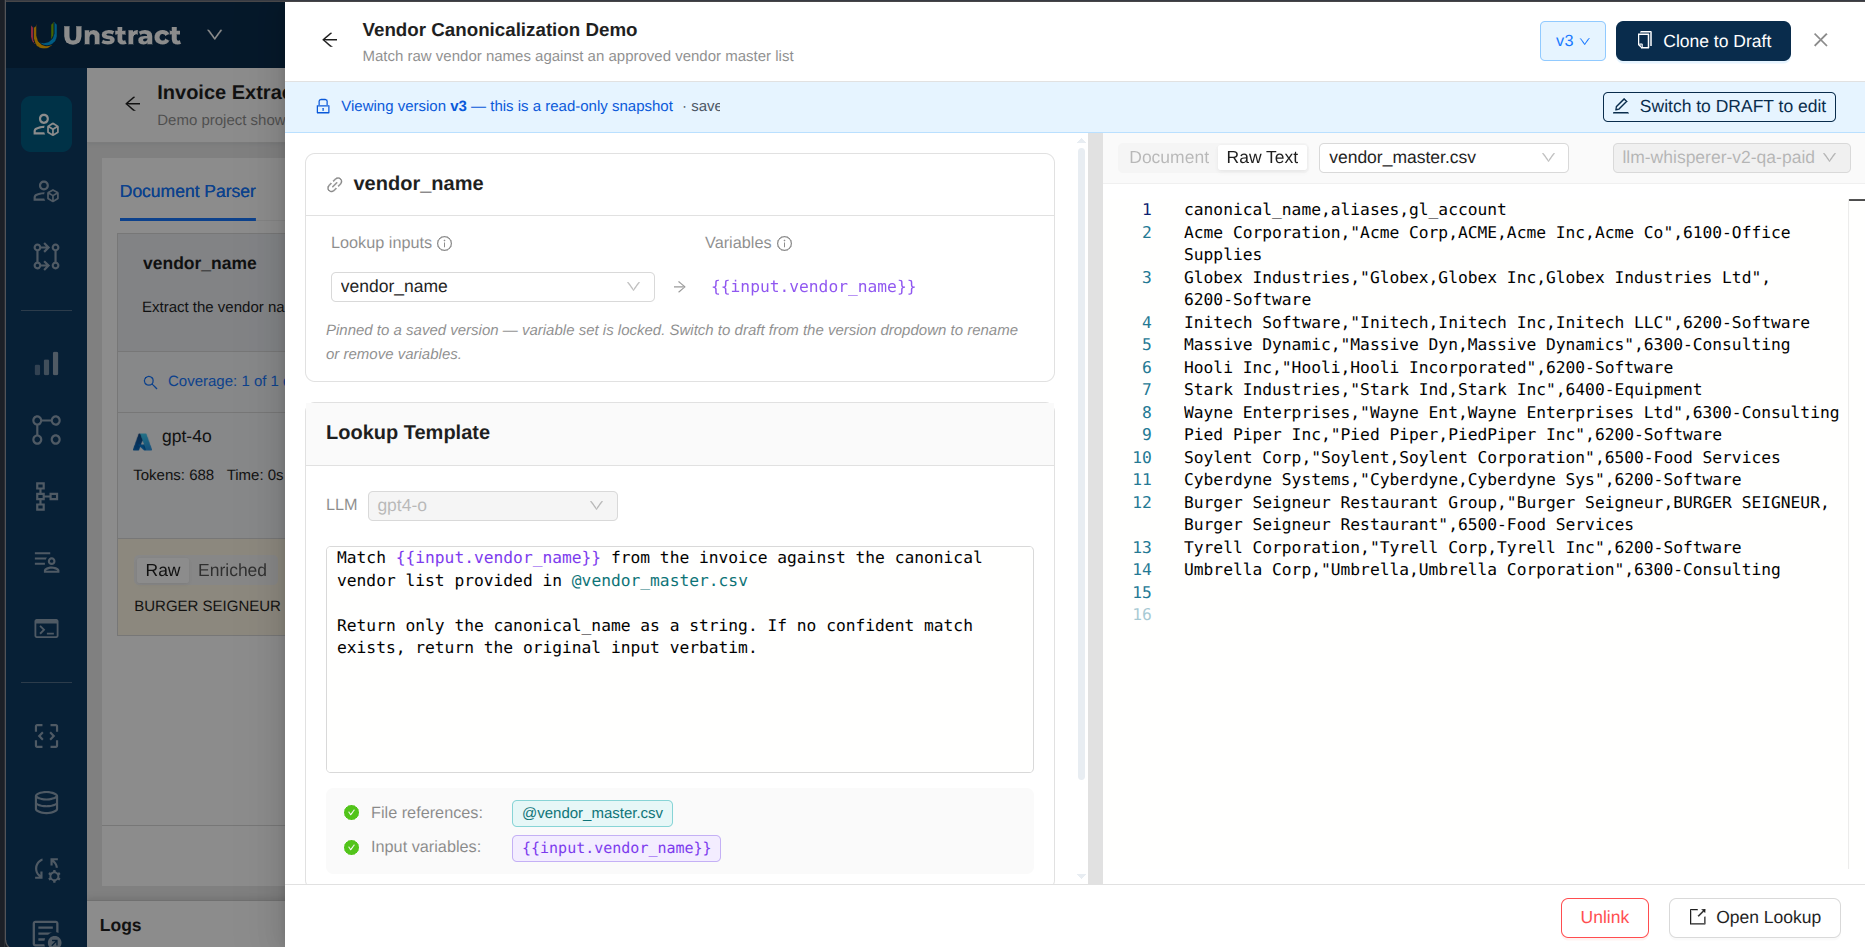Open the highlighted user-cube sidebar icon
This screenshot has width=1865, height=947.
tap(46, 124)
